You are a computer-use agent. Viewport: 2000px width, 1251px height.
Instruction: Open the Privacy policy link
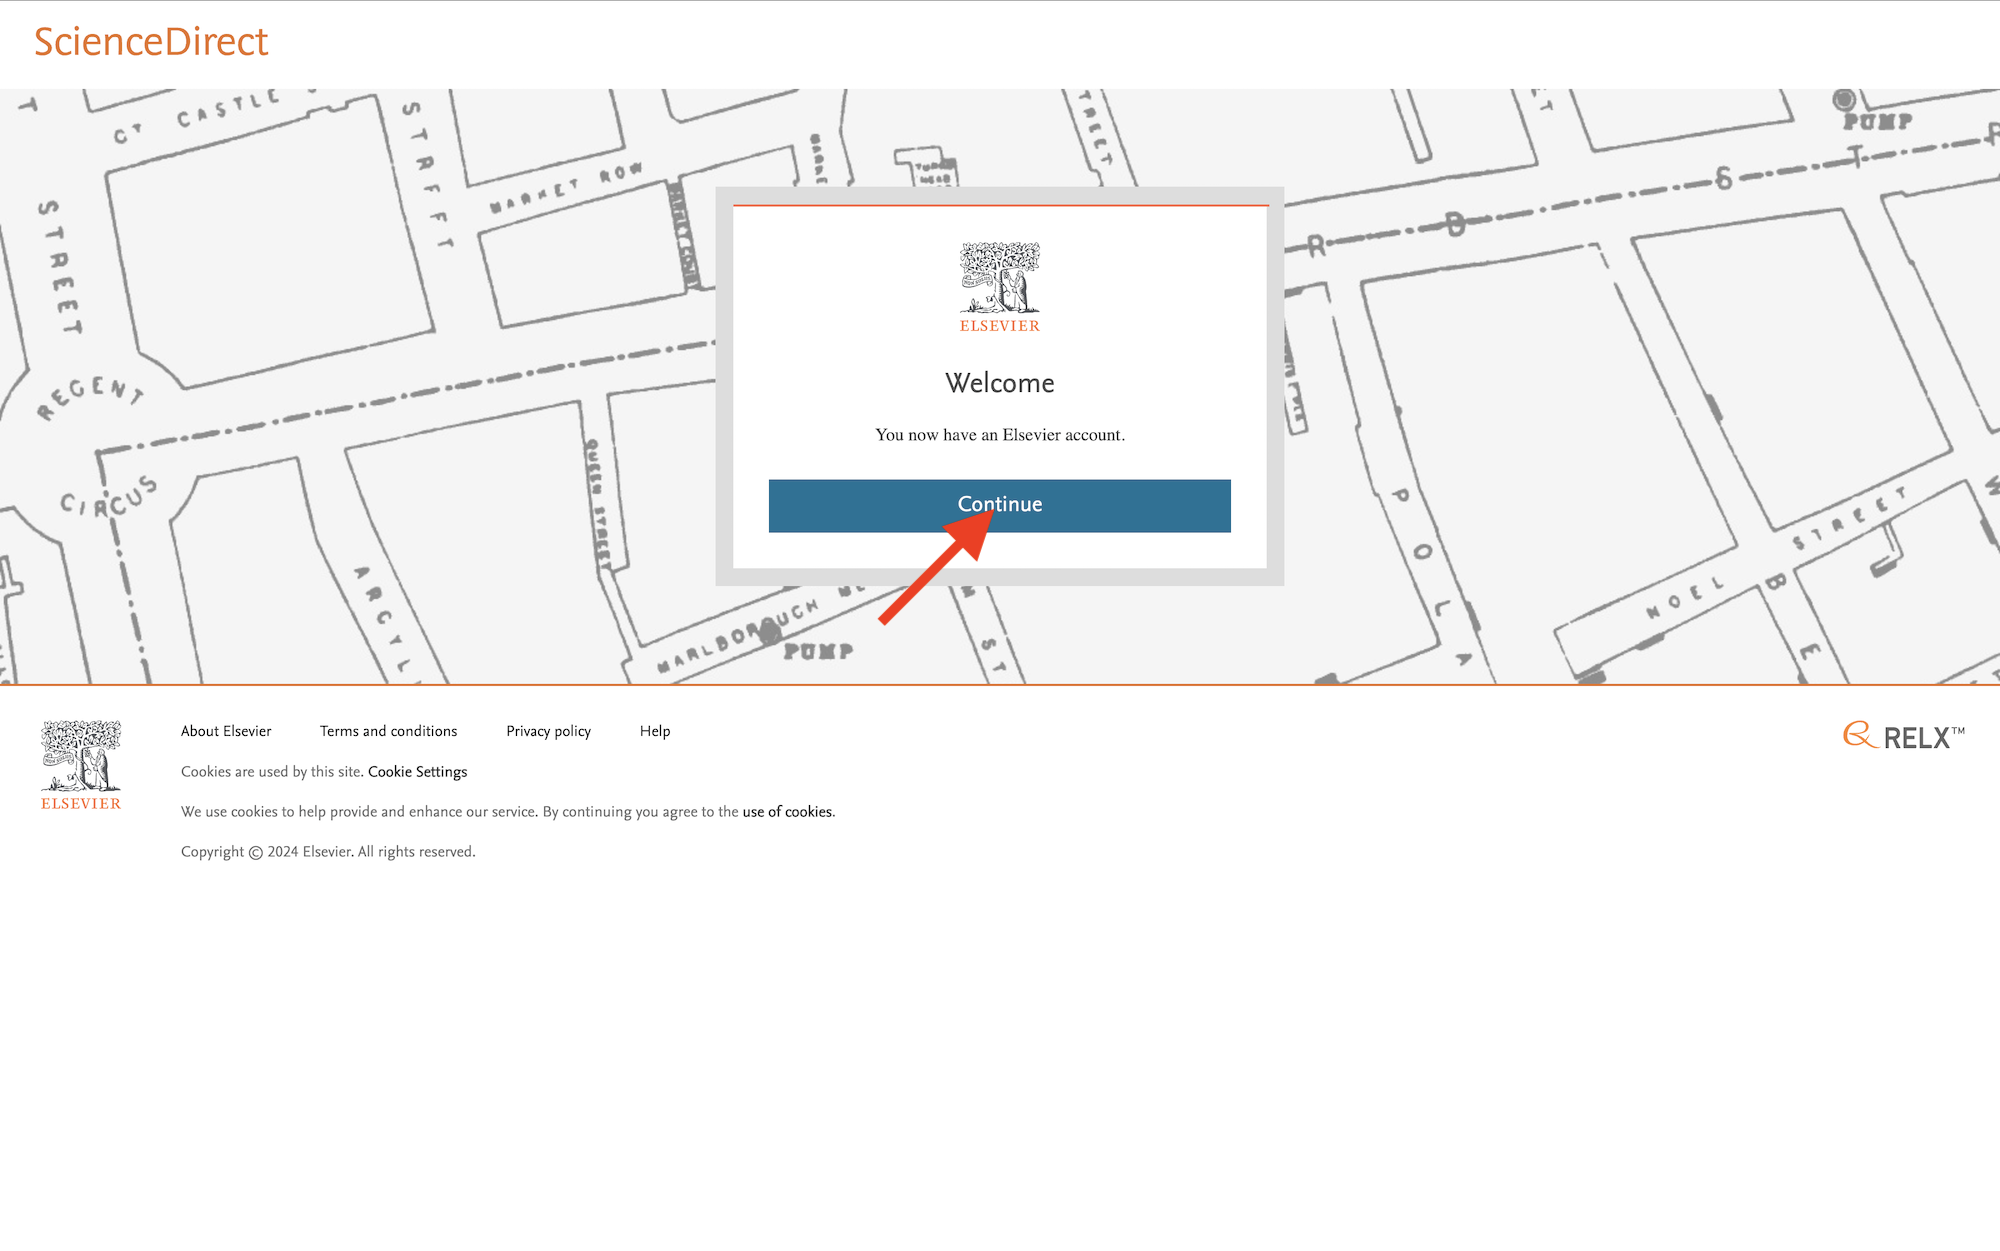548,731
